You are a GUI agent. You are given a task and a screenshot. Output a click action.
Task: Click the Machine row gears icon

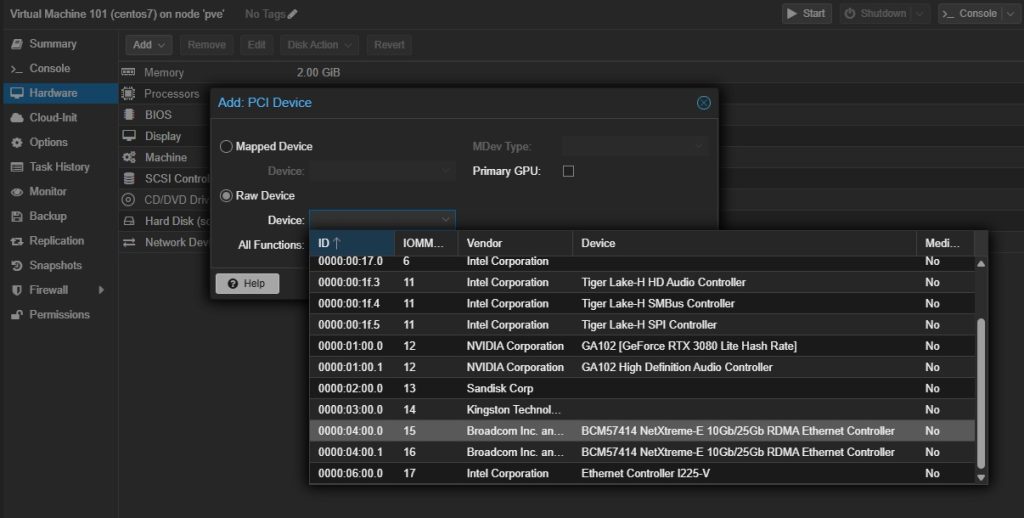tap(129, 157)
